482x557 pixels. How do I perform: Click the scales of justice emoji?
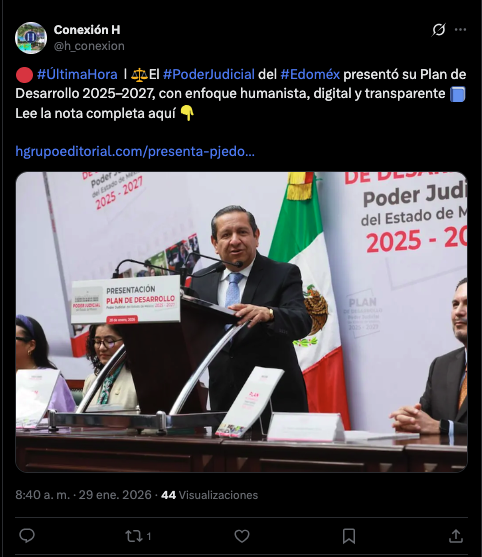pyautogui.click(x=139, y=75)
